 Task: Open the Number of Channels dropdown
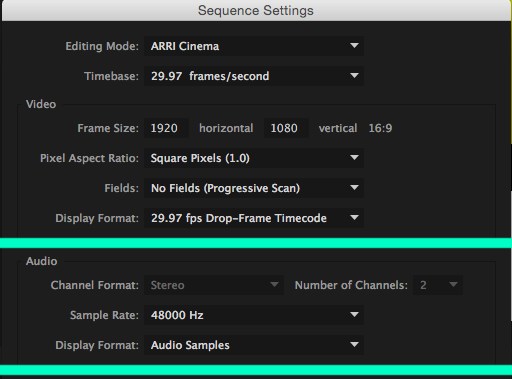pyautogui.click(x=438, y=285)
